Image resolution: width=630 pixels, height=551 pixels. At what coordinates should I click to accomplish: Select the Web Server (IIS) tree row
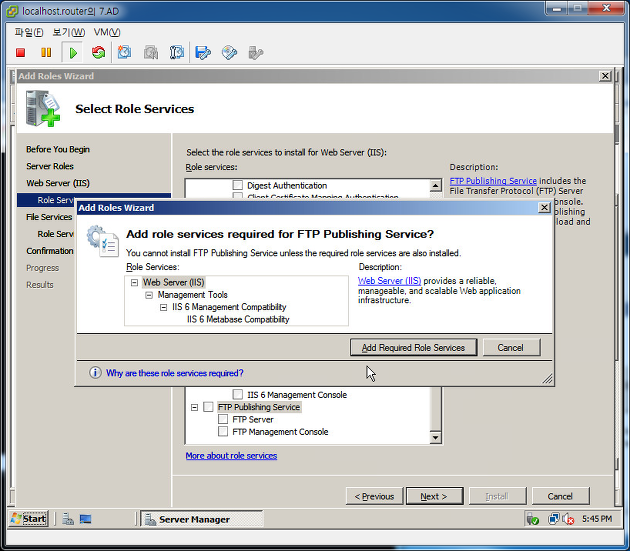174,283
